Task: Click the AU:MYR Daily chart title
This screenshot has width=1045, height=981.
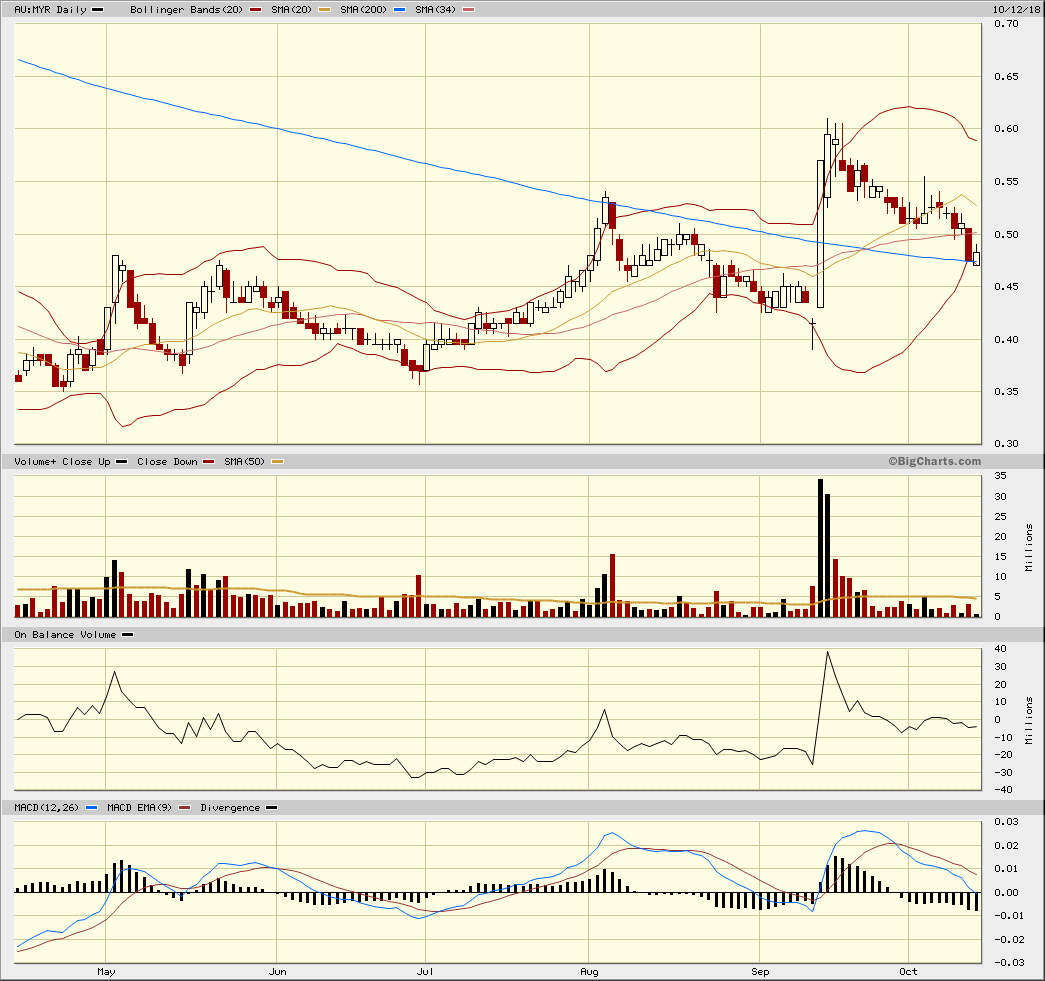Action: coord(51,9)
